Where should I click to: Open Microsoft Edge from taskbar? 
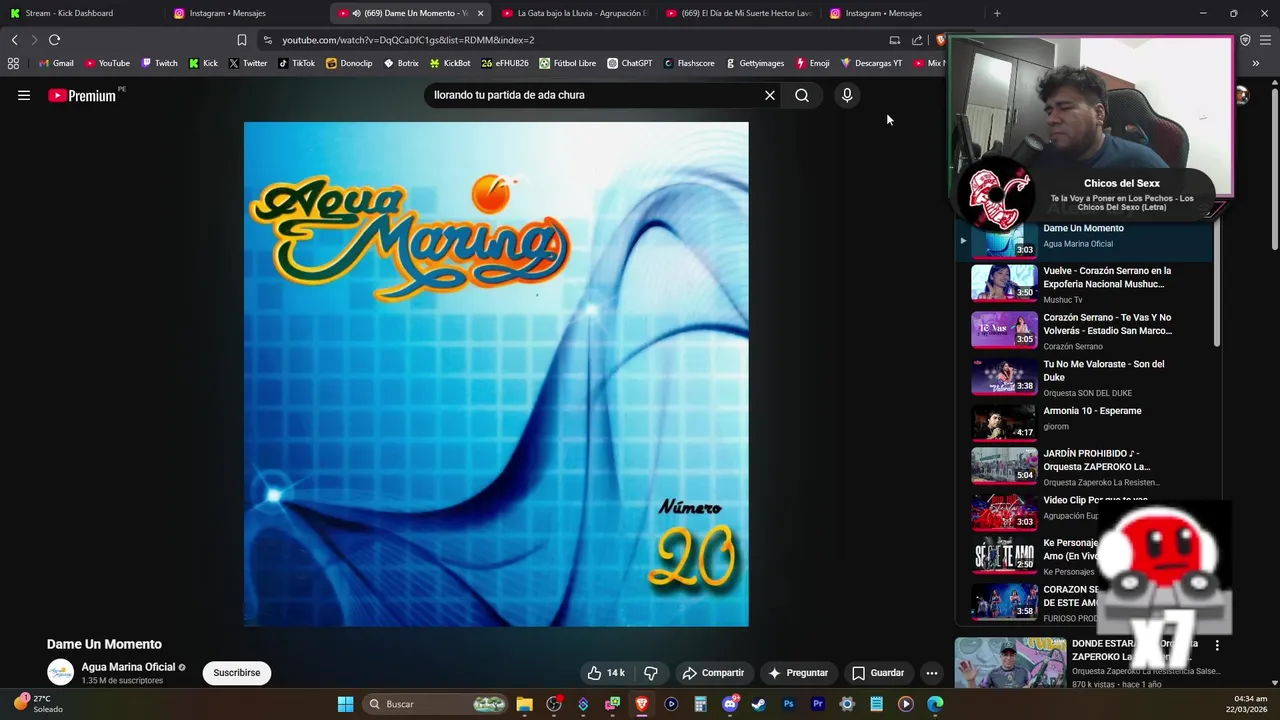935,704
